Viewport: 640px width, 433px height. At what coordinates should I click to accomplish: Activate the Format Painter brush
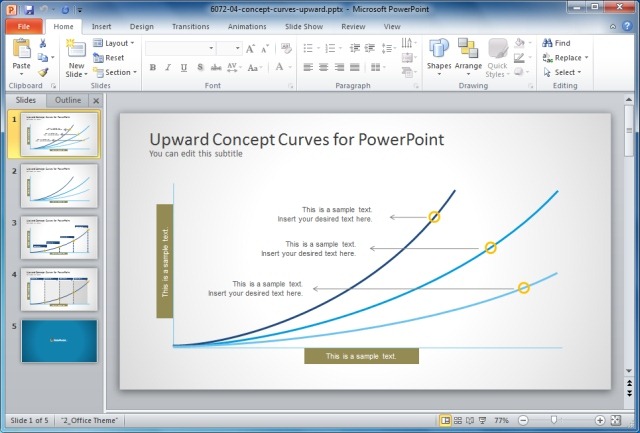pyautogui.click(x=43, y=72)
